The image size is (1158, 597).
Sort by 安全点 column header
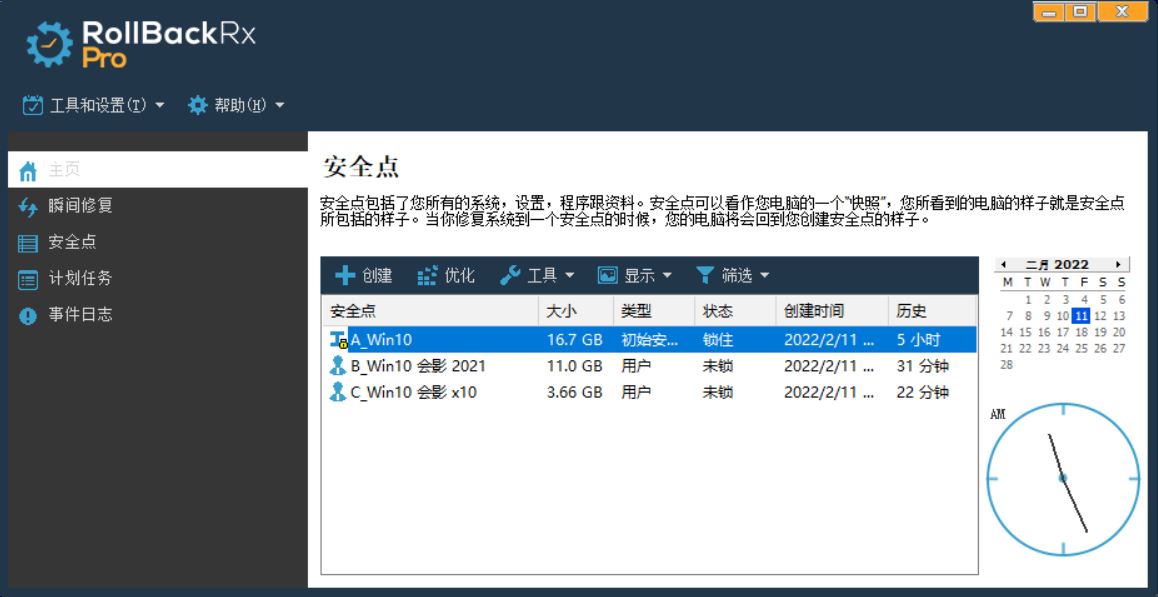[430, 311]
